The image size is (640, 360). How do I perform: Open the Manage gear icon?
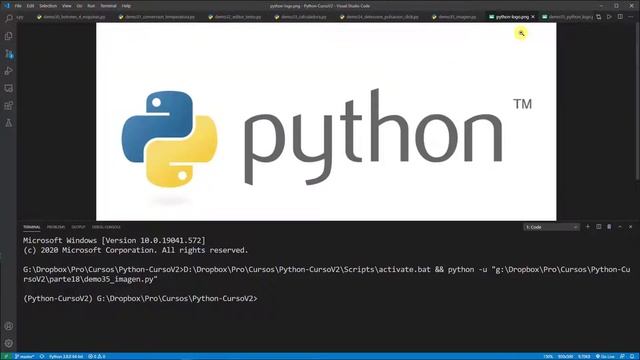[9, 343]
